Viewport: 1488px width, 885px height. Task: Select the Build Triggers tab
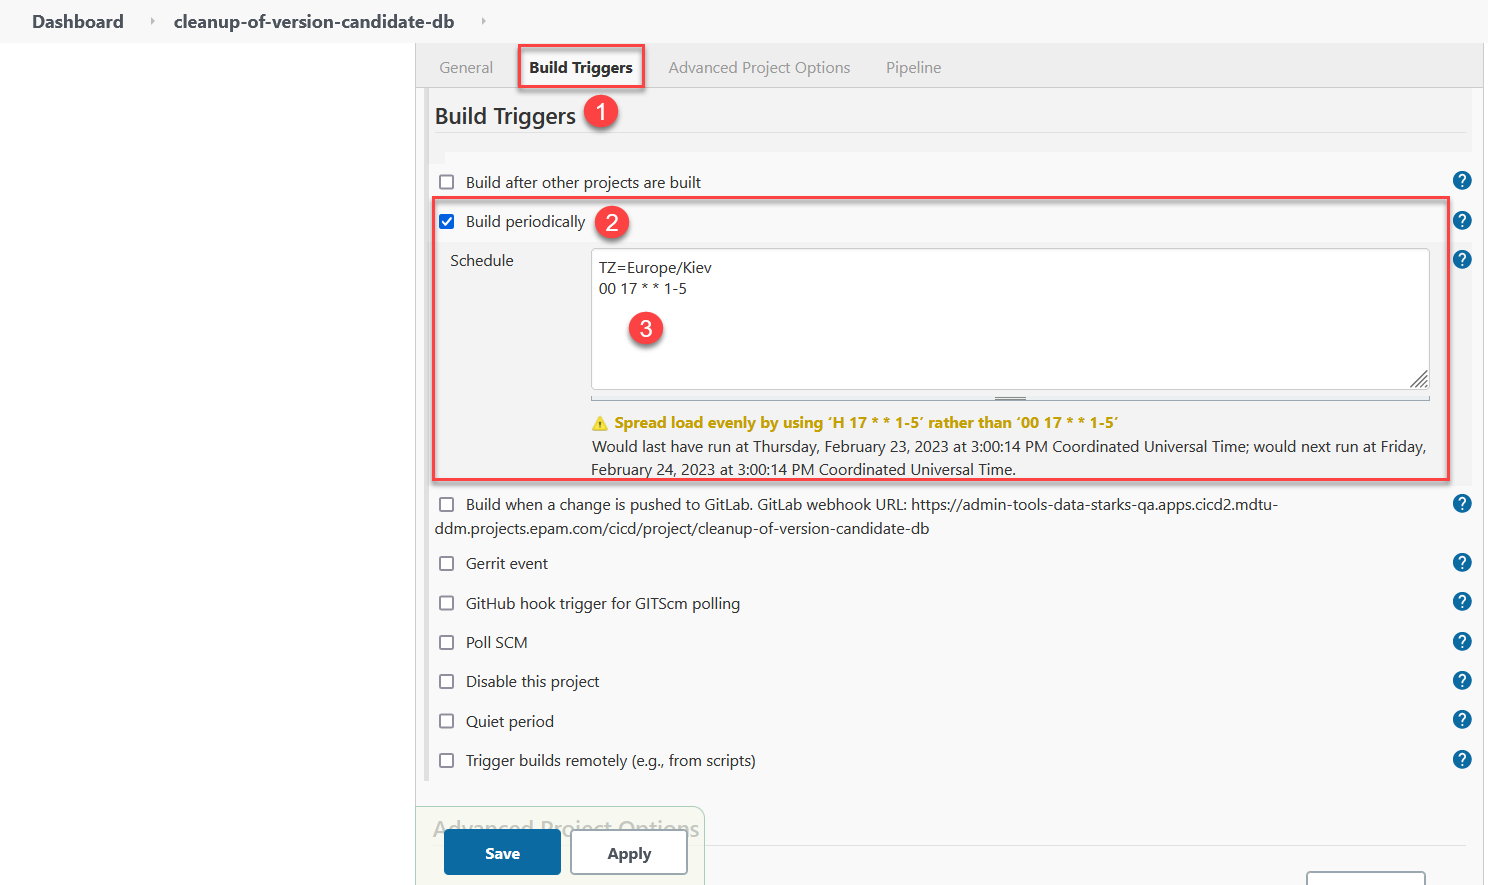pos(581,68)
